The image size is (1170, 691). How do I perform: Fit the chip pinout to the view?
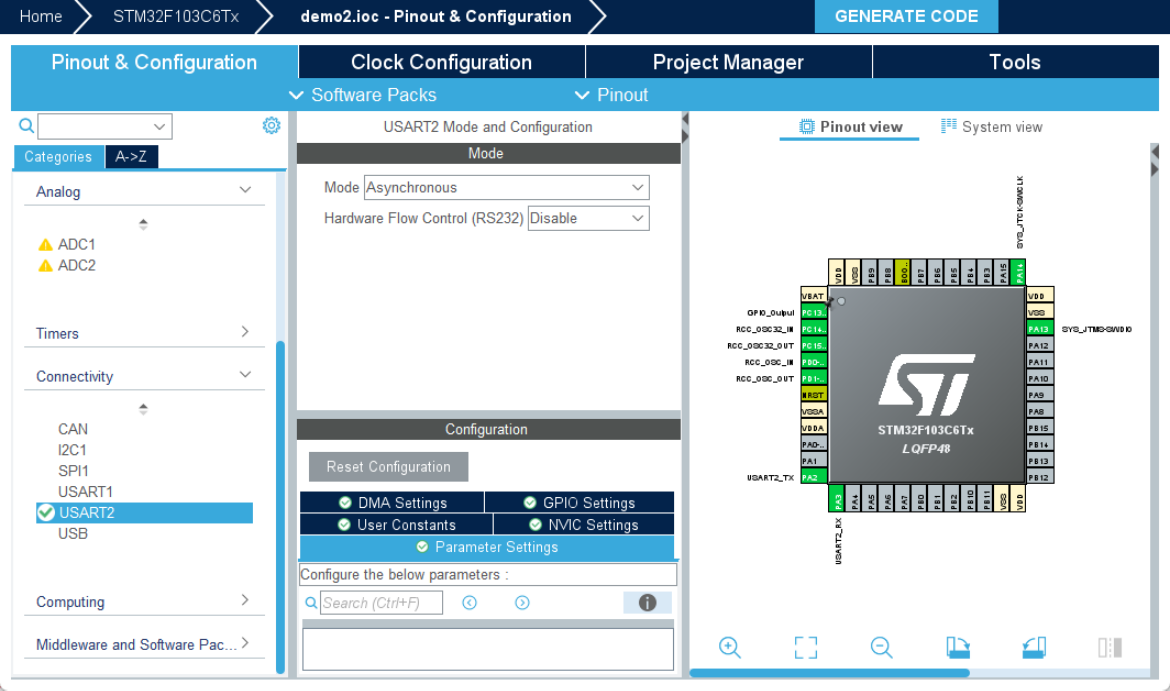click(806, 647)
